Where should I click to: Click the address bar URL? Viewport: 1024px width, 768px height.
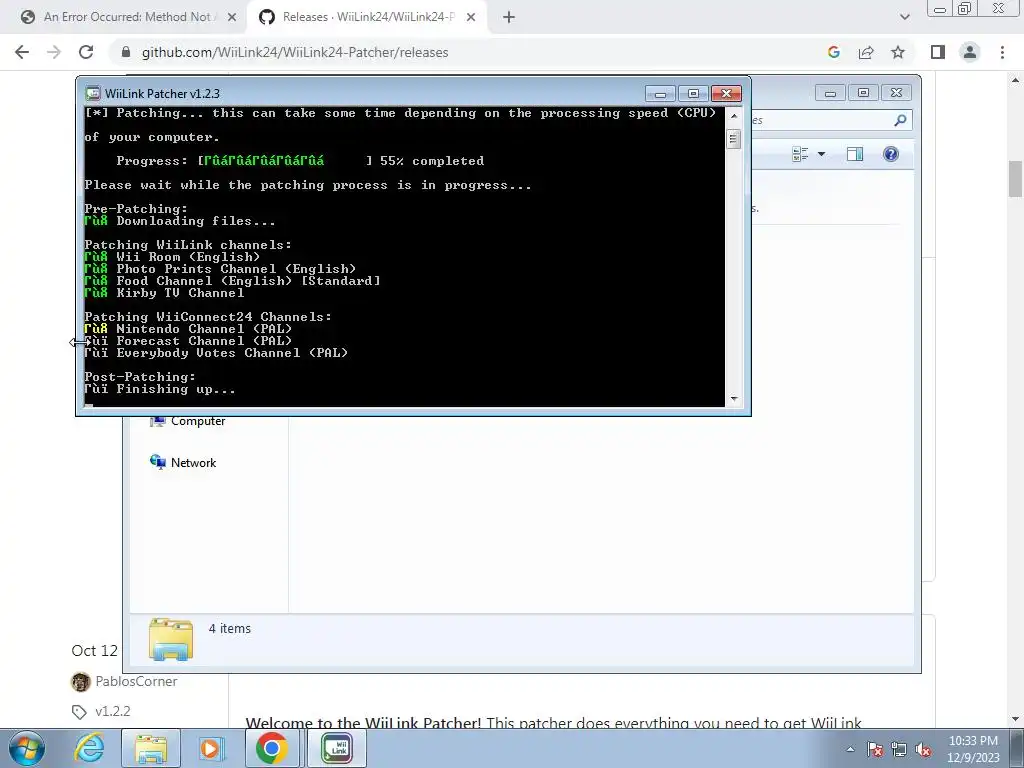295,52
